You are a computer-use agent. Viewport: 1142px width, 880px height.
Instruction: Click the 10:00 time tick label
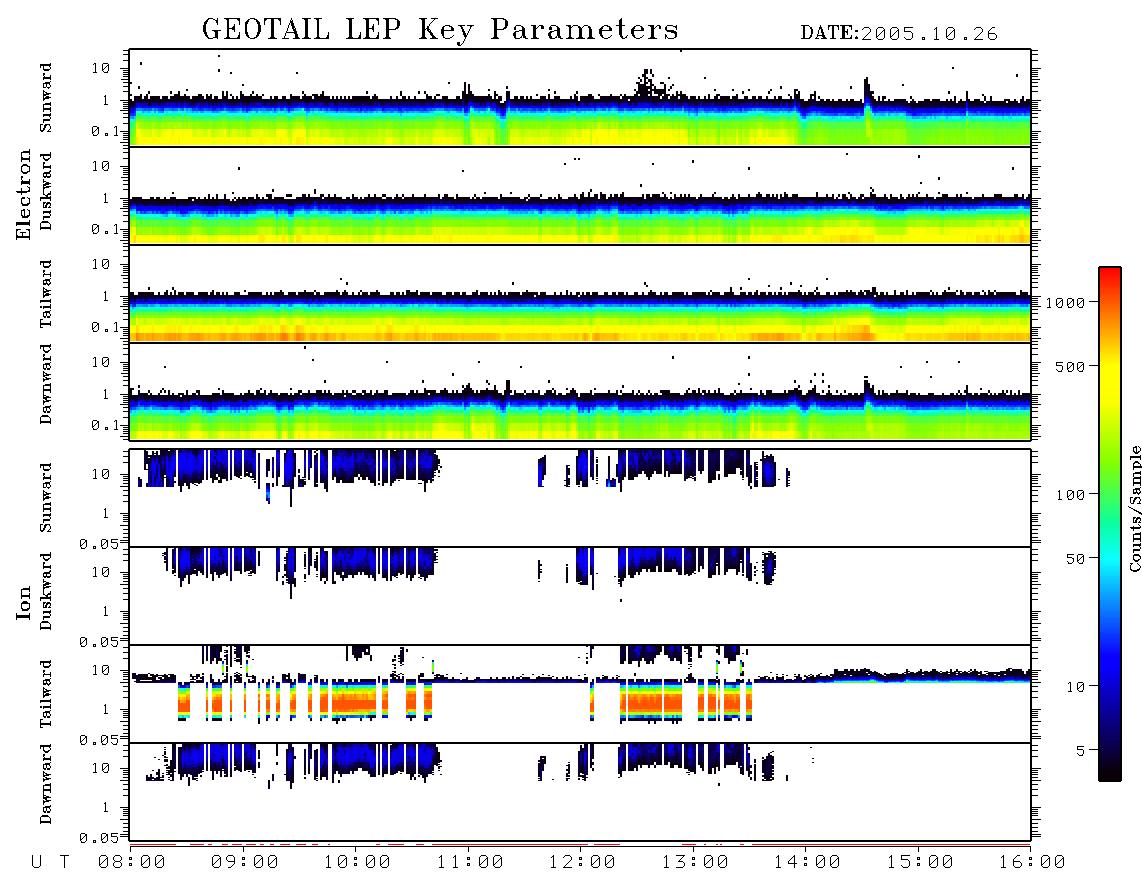click(x=357, y=863)
